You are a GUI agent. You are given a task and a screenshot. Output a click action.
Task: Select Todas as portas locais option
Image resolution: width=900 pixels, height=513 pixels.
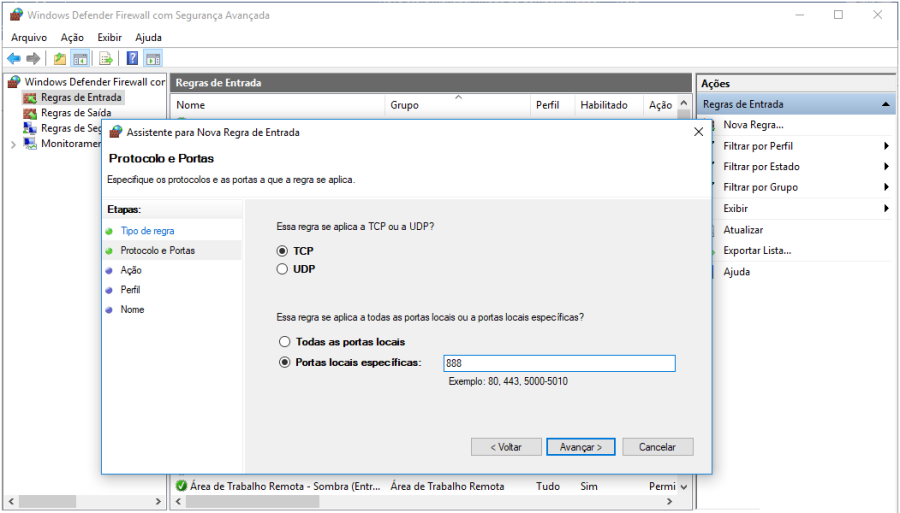point(284,342)
